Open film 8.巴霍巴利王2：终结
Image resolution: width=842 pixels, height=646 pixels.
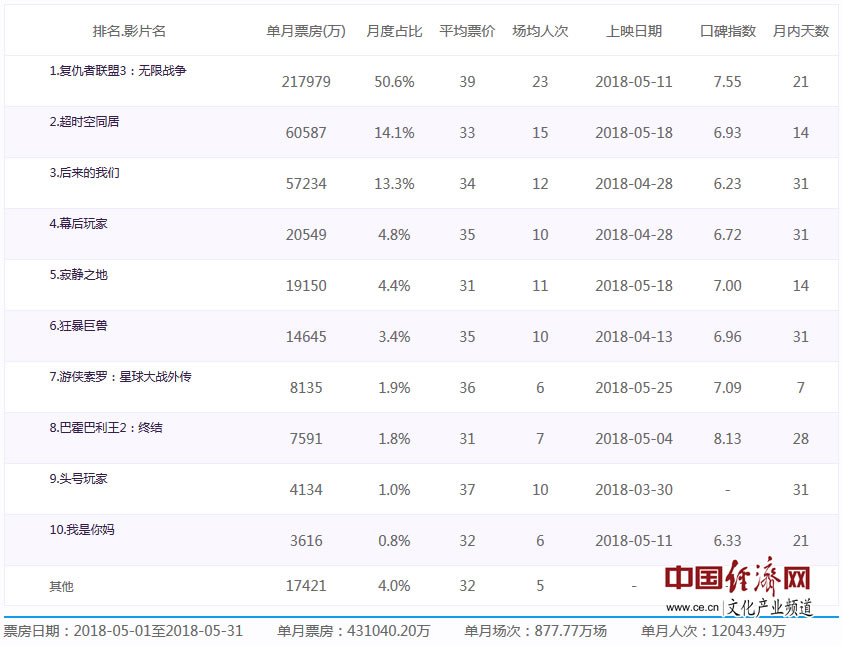coord(106,427)
